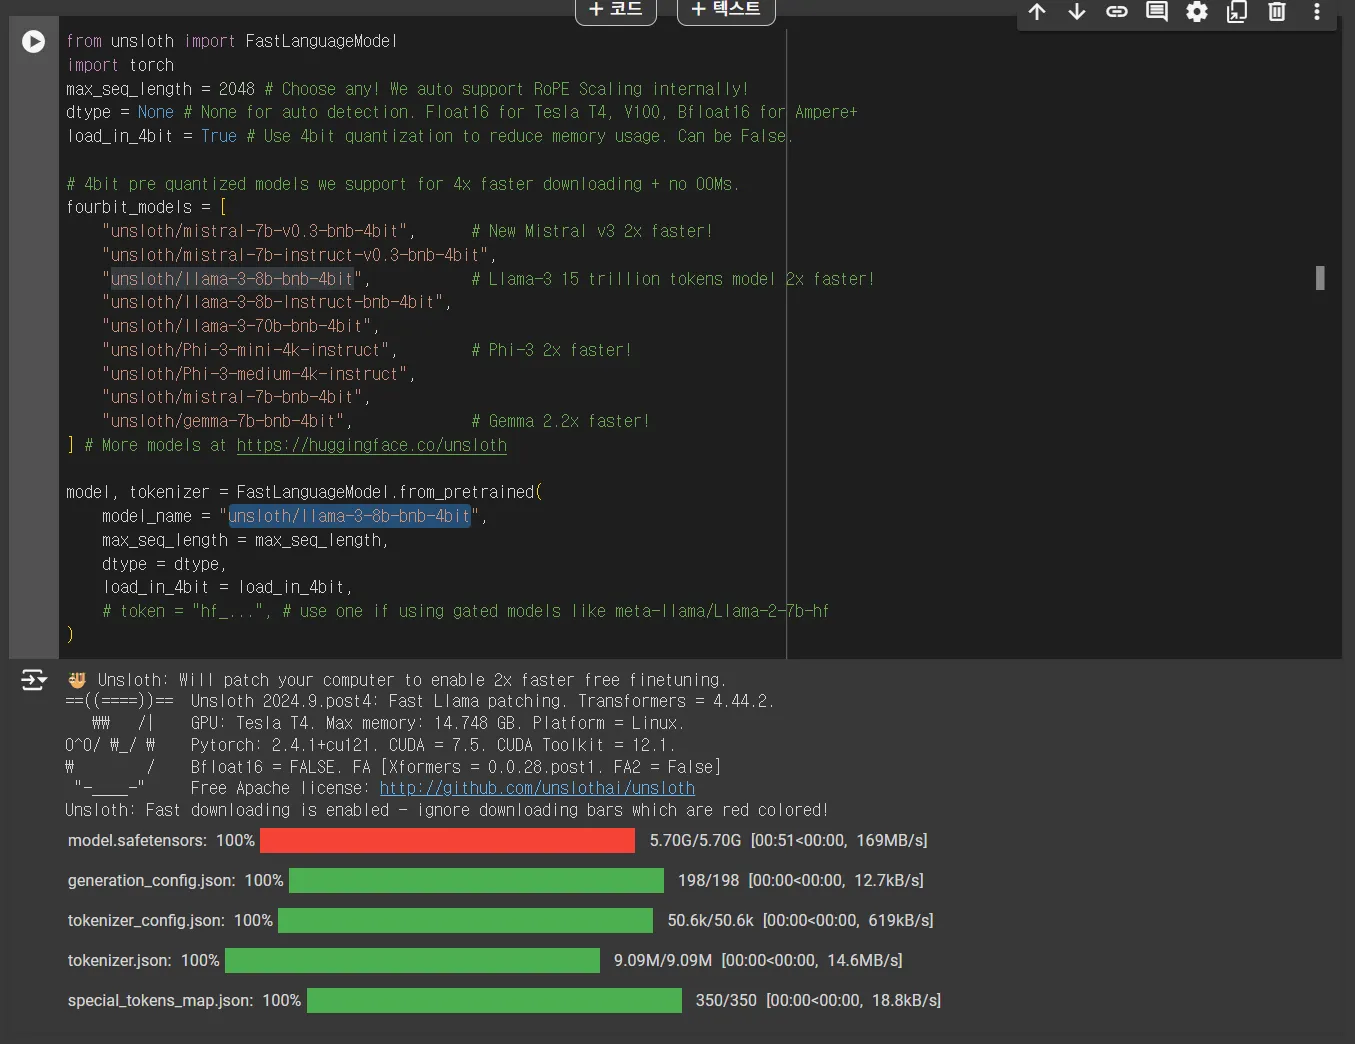Insert a text cell with + 텍스트

(x=726, y=10)
